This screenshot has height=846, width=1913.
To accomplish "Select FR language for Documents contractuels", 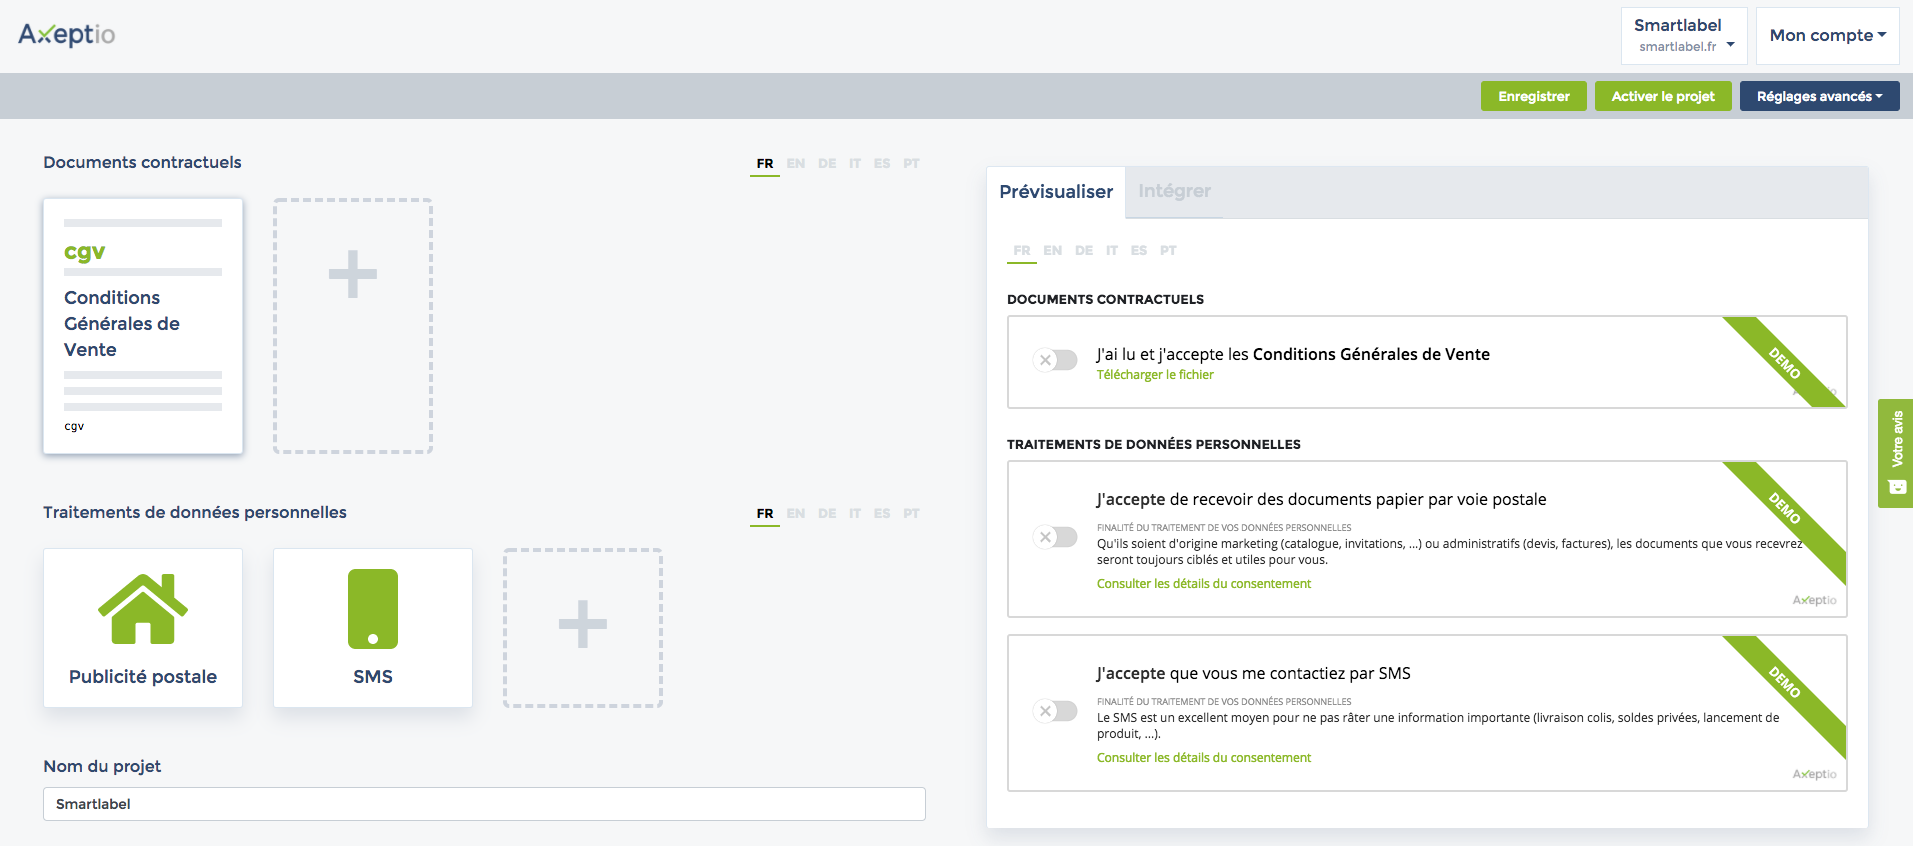I will pos(765,164).
